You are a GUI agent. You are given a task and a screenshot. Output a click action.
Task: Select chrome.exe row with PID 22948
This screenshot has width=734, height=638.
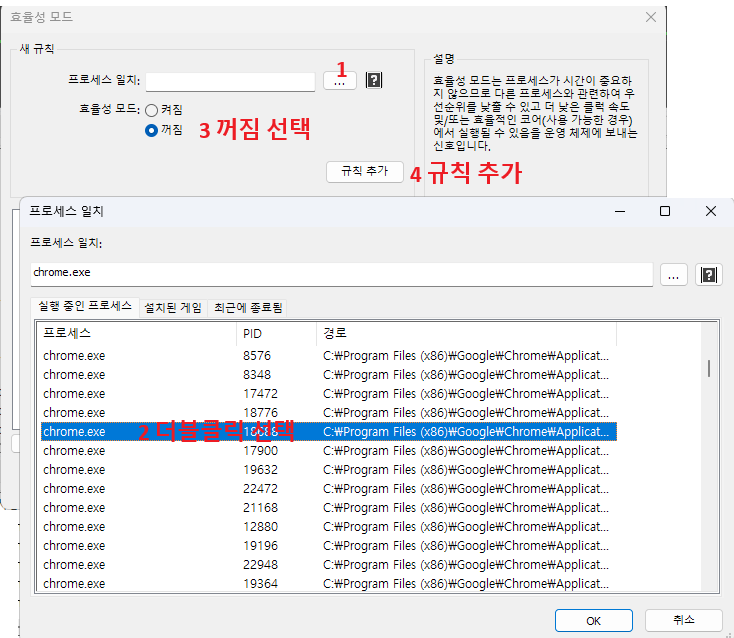pyautogui.click(x=329, y=565)
